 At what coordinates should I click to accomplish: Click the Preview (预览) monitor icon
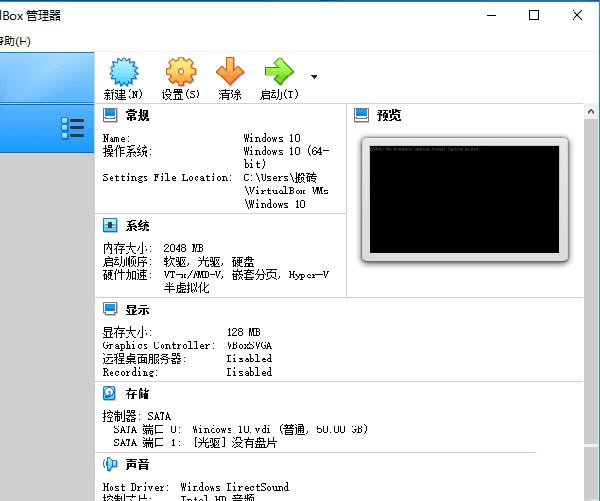[361, 115]
